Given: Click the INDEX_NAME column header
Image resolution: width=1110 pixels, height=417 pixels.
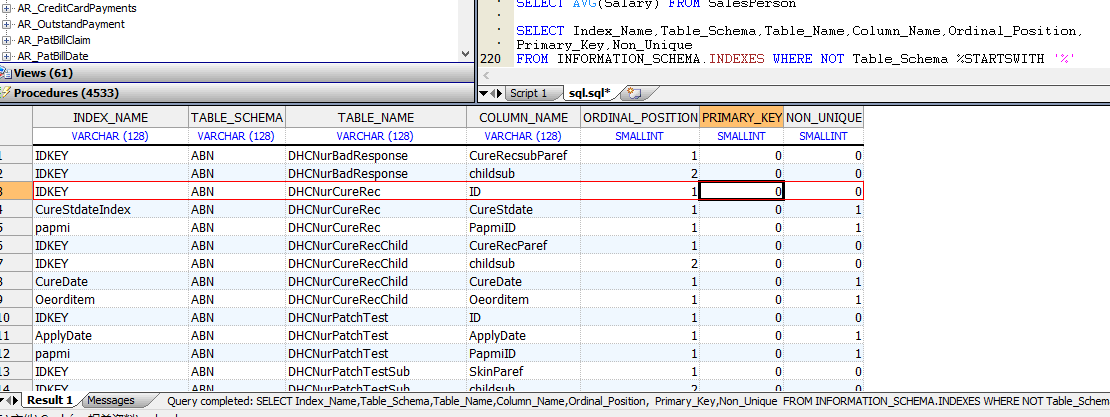Looking at the screenshot, I should (x=110, y=117).
